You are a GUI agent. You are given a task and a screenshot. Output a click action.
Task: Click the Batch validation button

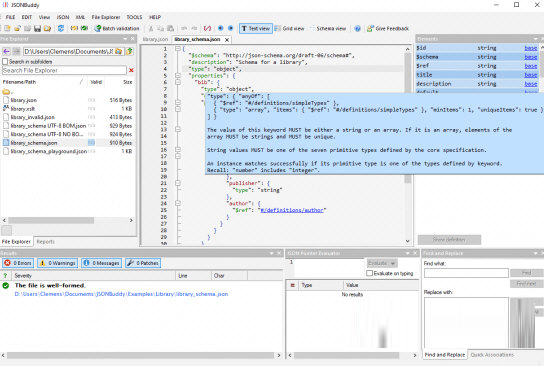click(117, 28)
